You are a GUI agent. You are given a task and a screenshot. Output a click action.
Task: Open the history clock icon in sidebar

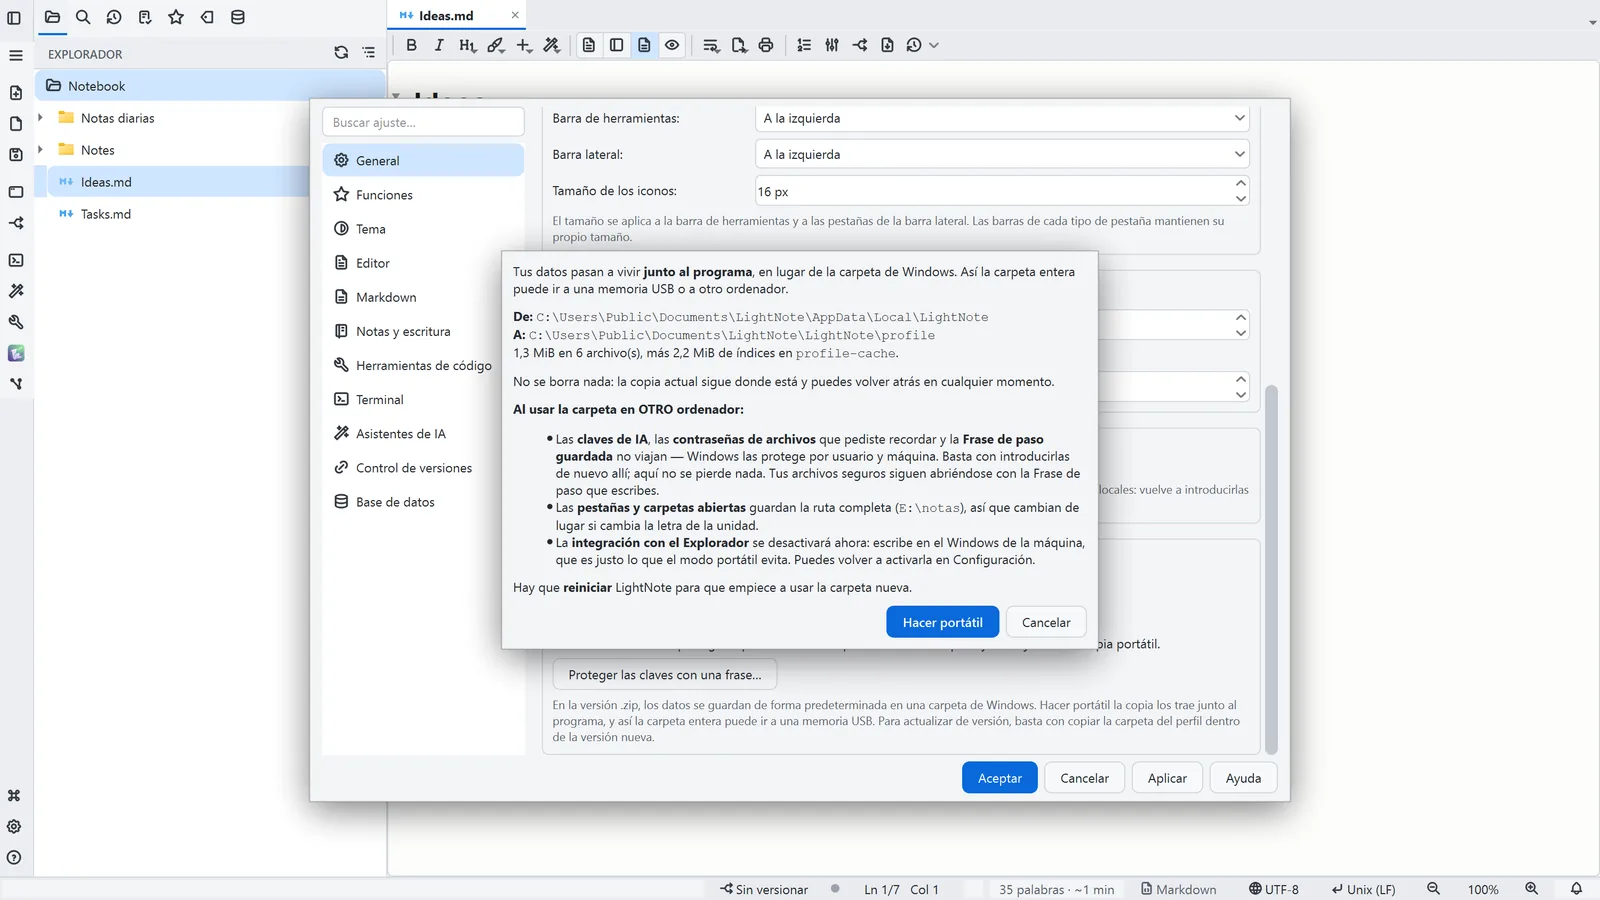(x=114, y=17)
